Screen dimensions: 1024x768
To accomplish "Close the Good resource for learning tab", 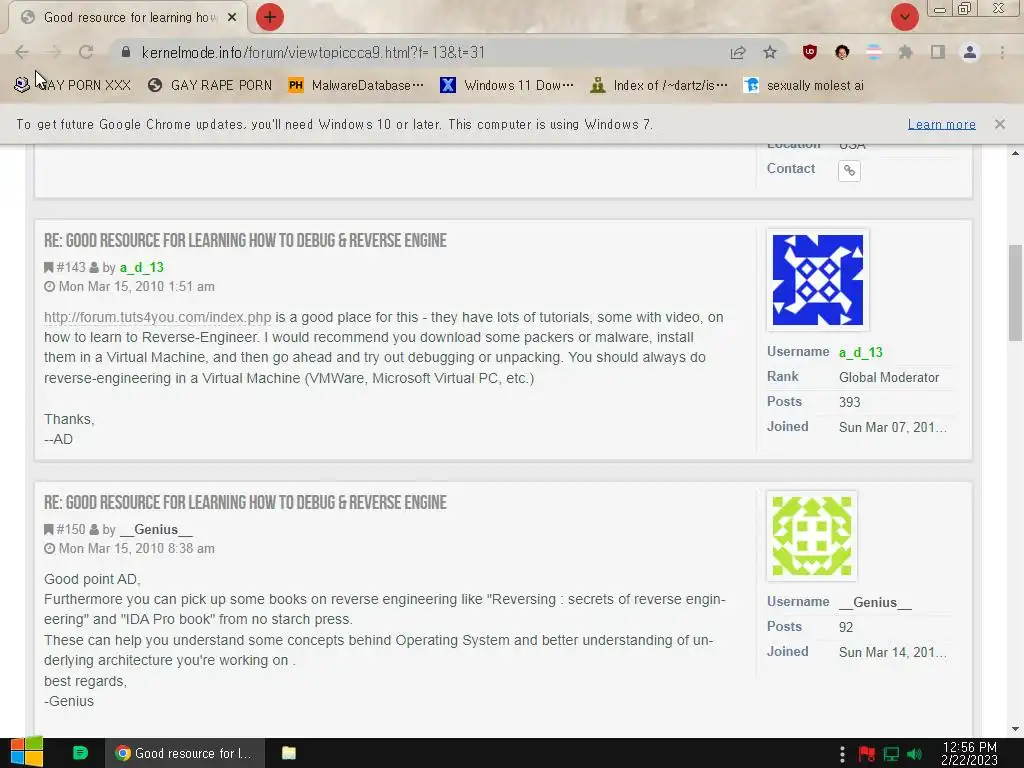I will (x=232, y=18).
